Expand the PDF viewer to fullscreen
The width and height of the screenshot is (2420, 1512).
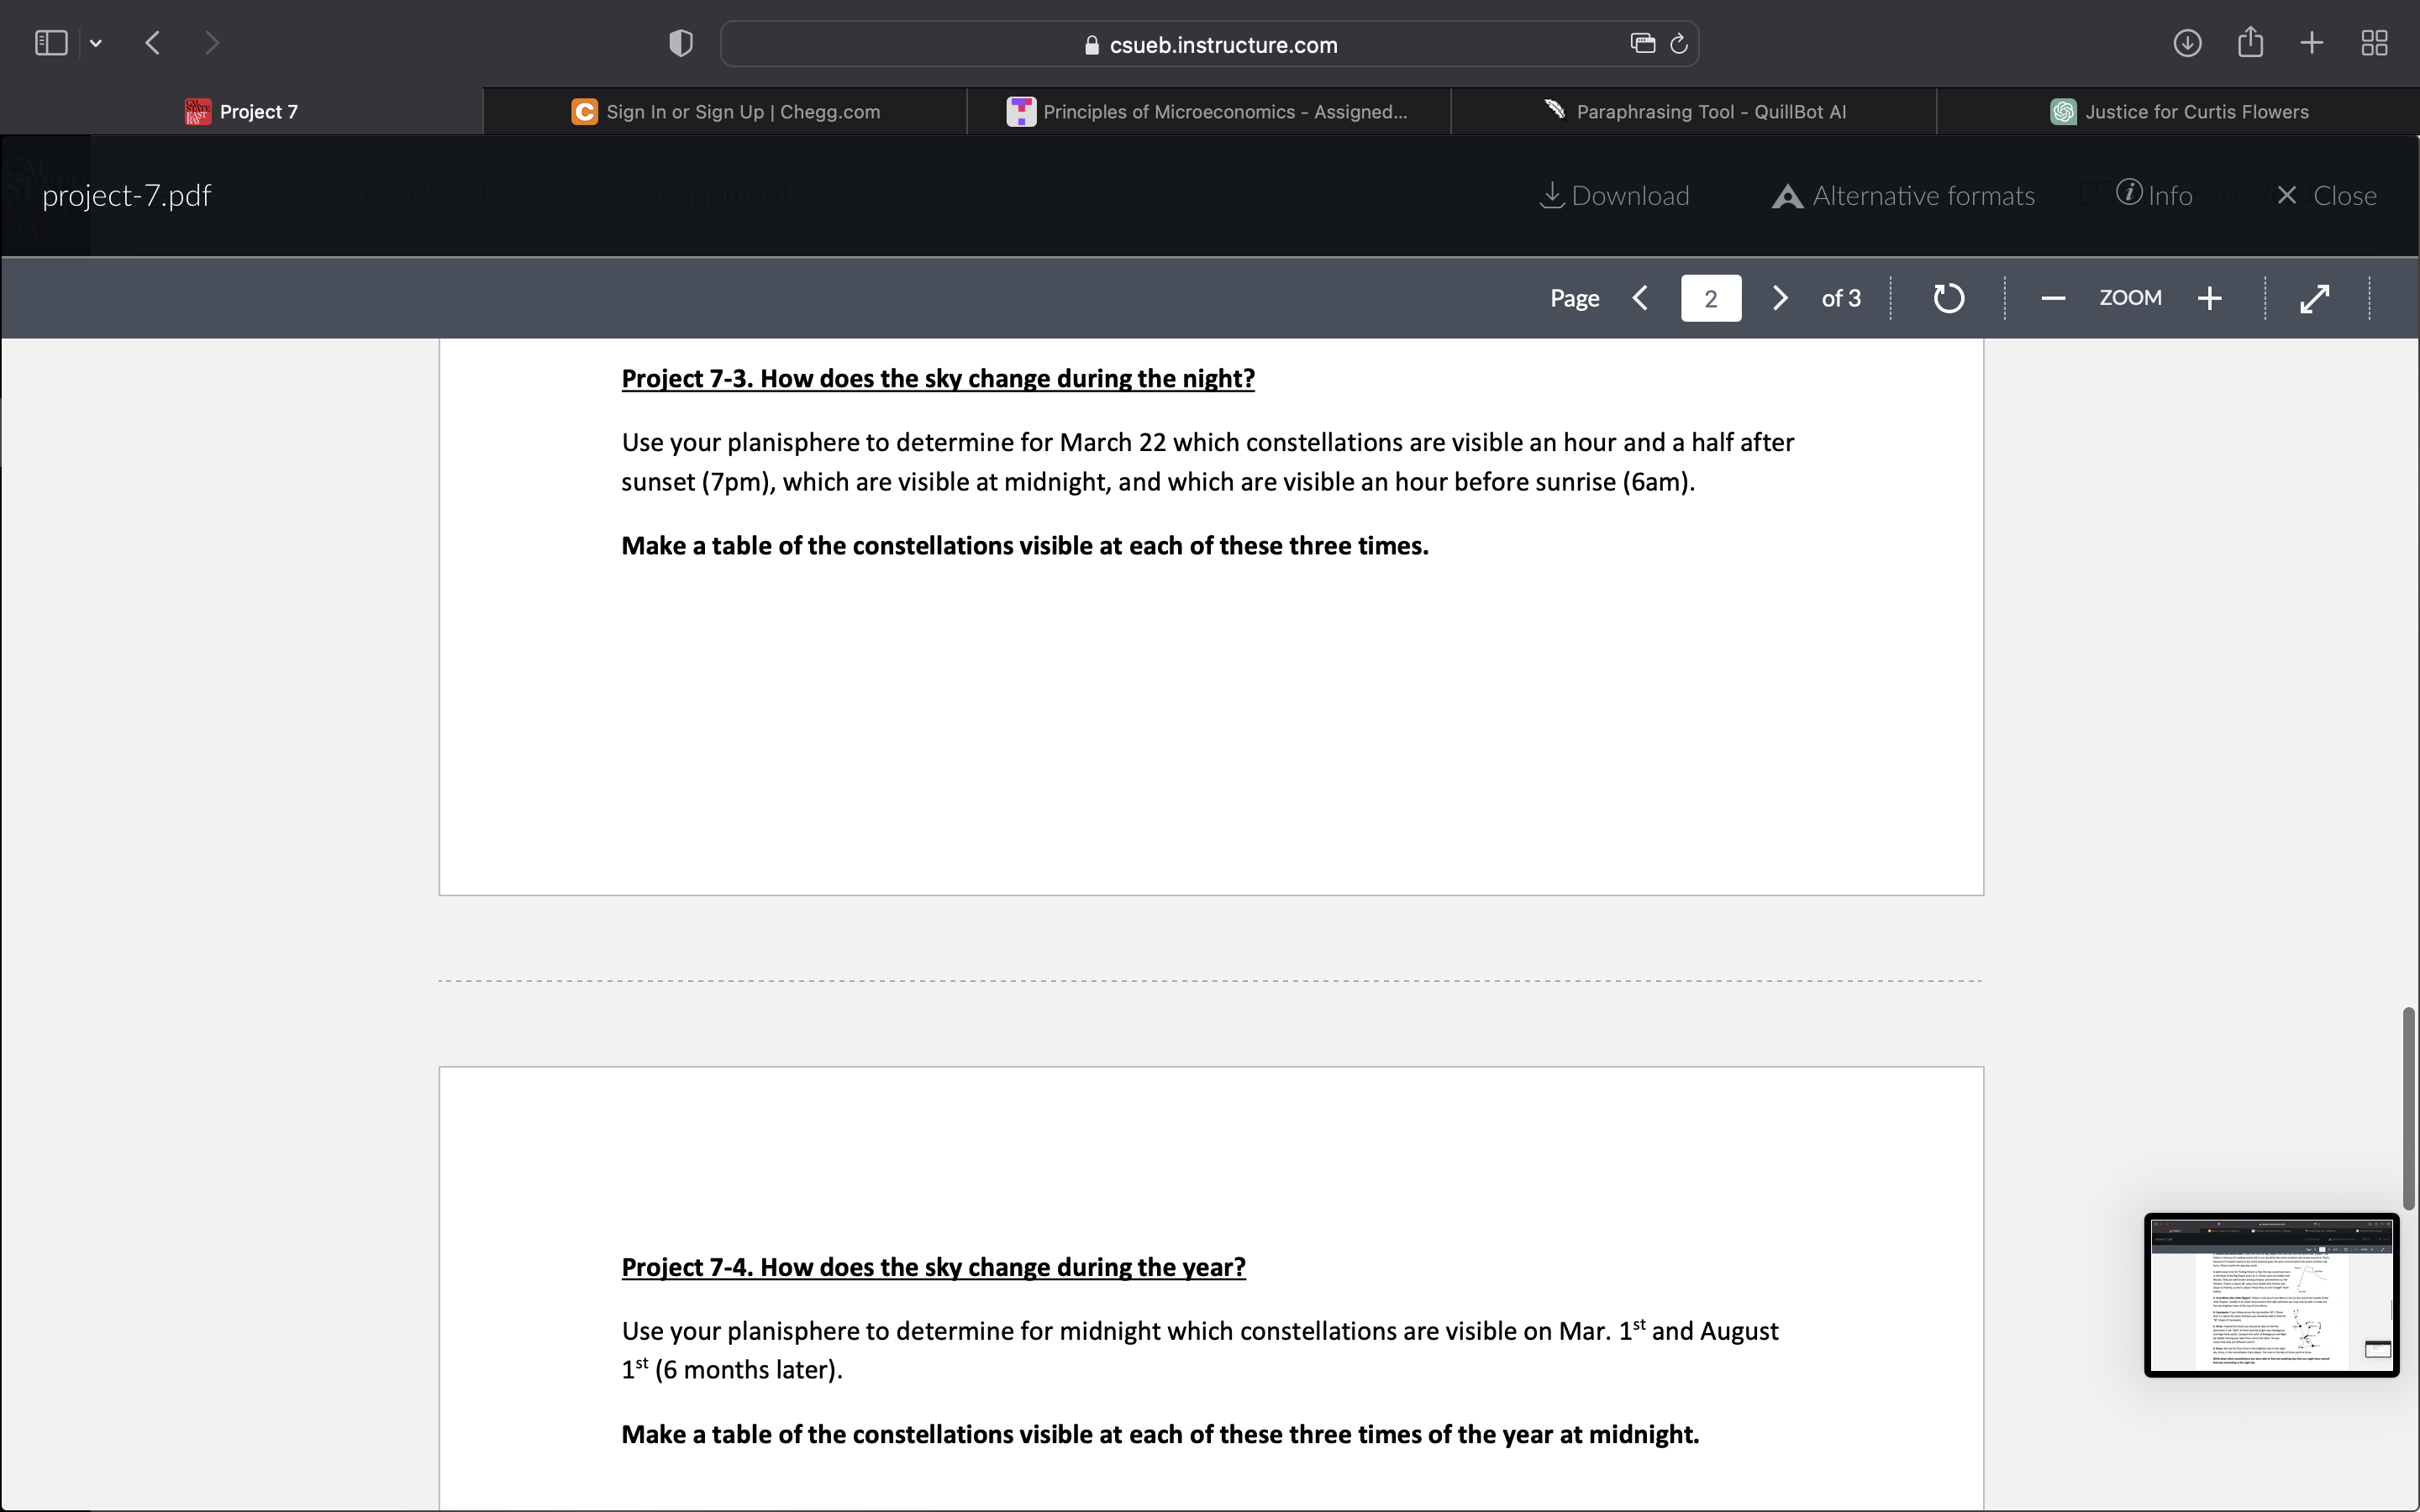click(x=2315, y=298)
